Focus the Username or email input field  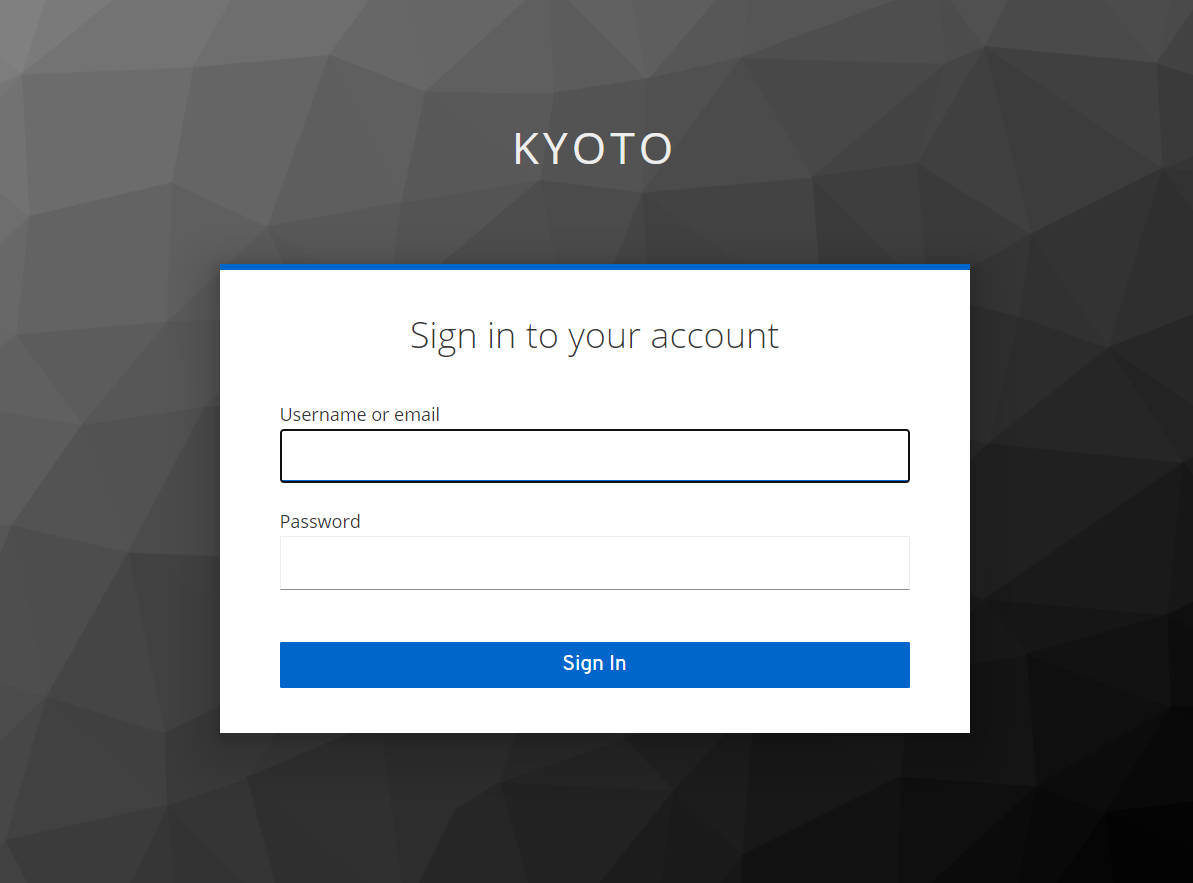[x=594, y=456]
